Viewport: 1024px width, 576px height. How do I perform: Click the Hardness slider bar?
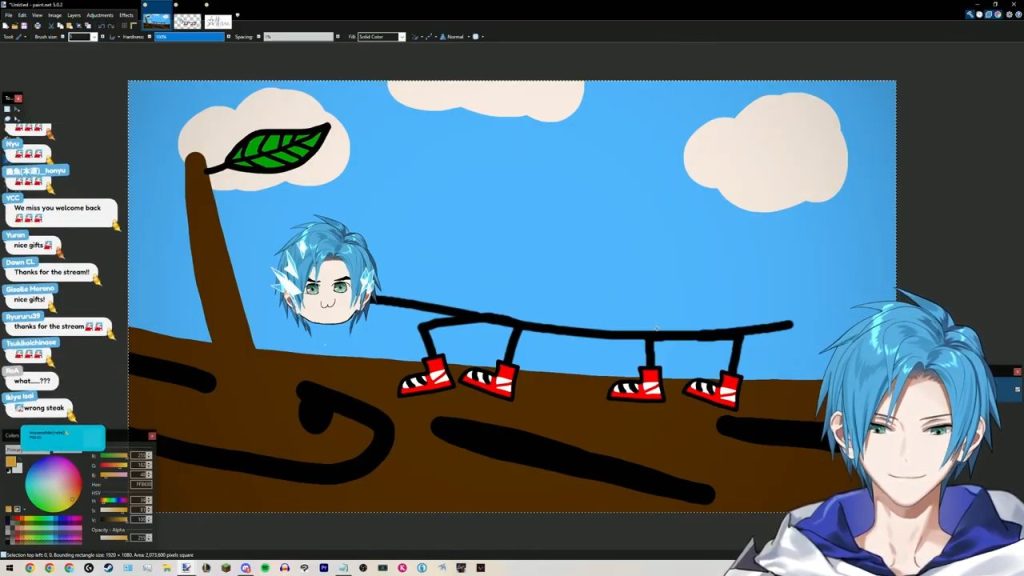[189, 37]
